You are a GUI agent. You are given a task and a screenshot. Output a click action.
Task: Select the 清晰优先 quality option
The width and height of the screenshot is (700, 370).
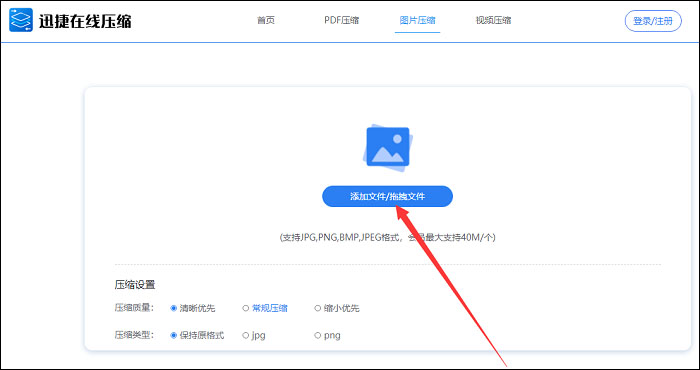193,308
